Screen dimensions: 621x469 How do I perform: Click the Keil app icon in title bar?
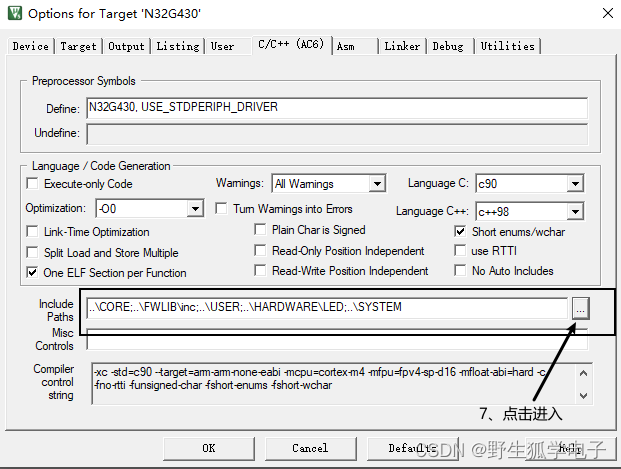click(15, 13)
